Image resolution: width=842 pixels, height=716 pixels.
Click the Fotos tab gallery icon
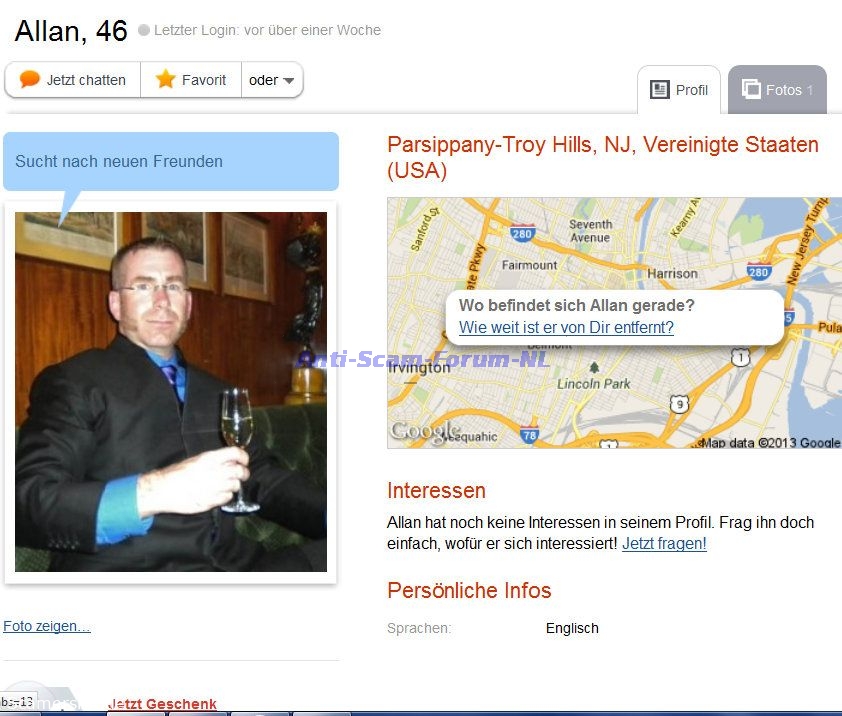[x=751, y=89]
